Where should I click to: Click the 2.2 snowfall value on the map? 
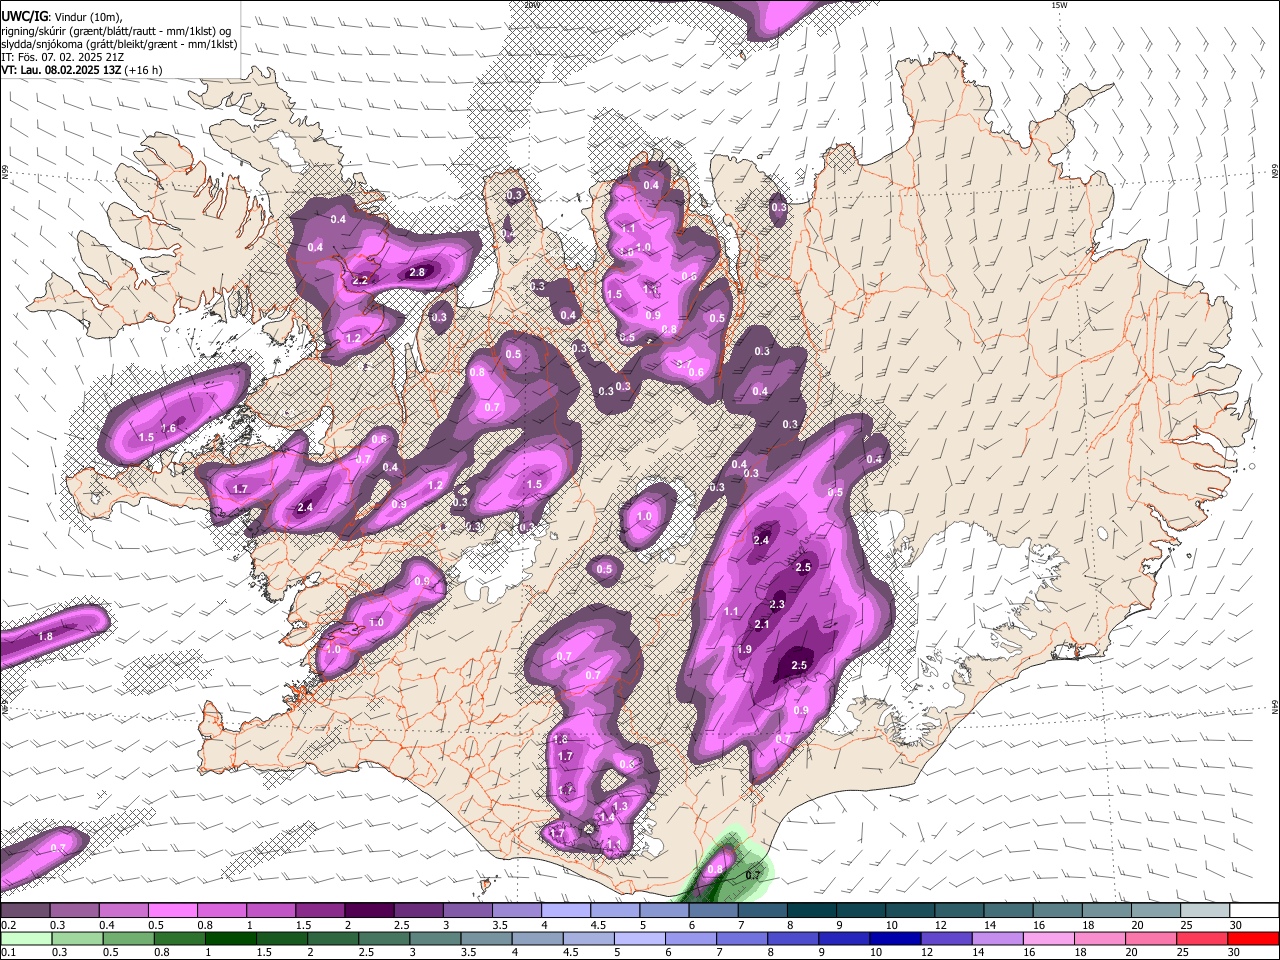coord(360,280)
